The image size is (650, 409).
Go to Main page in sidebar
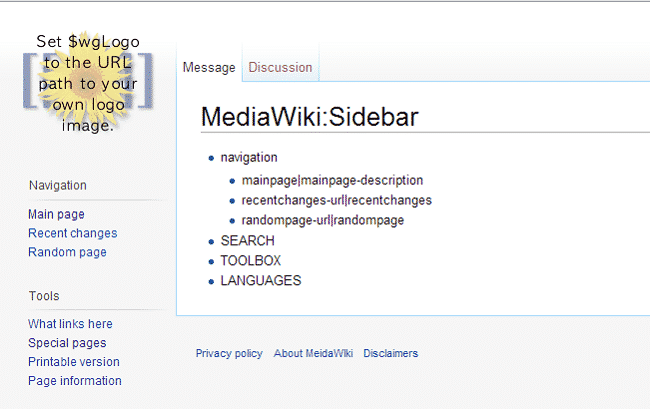click(56, 214)
